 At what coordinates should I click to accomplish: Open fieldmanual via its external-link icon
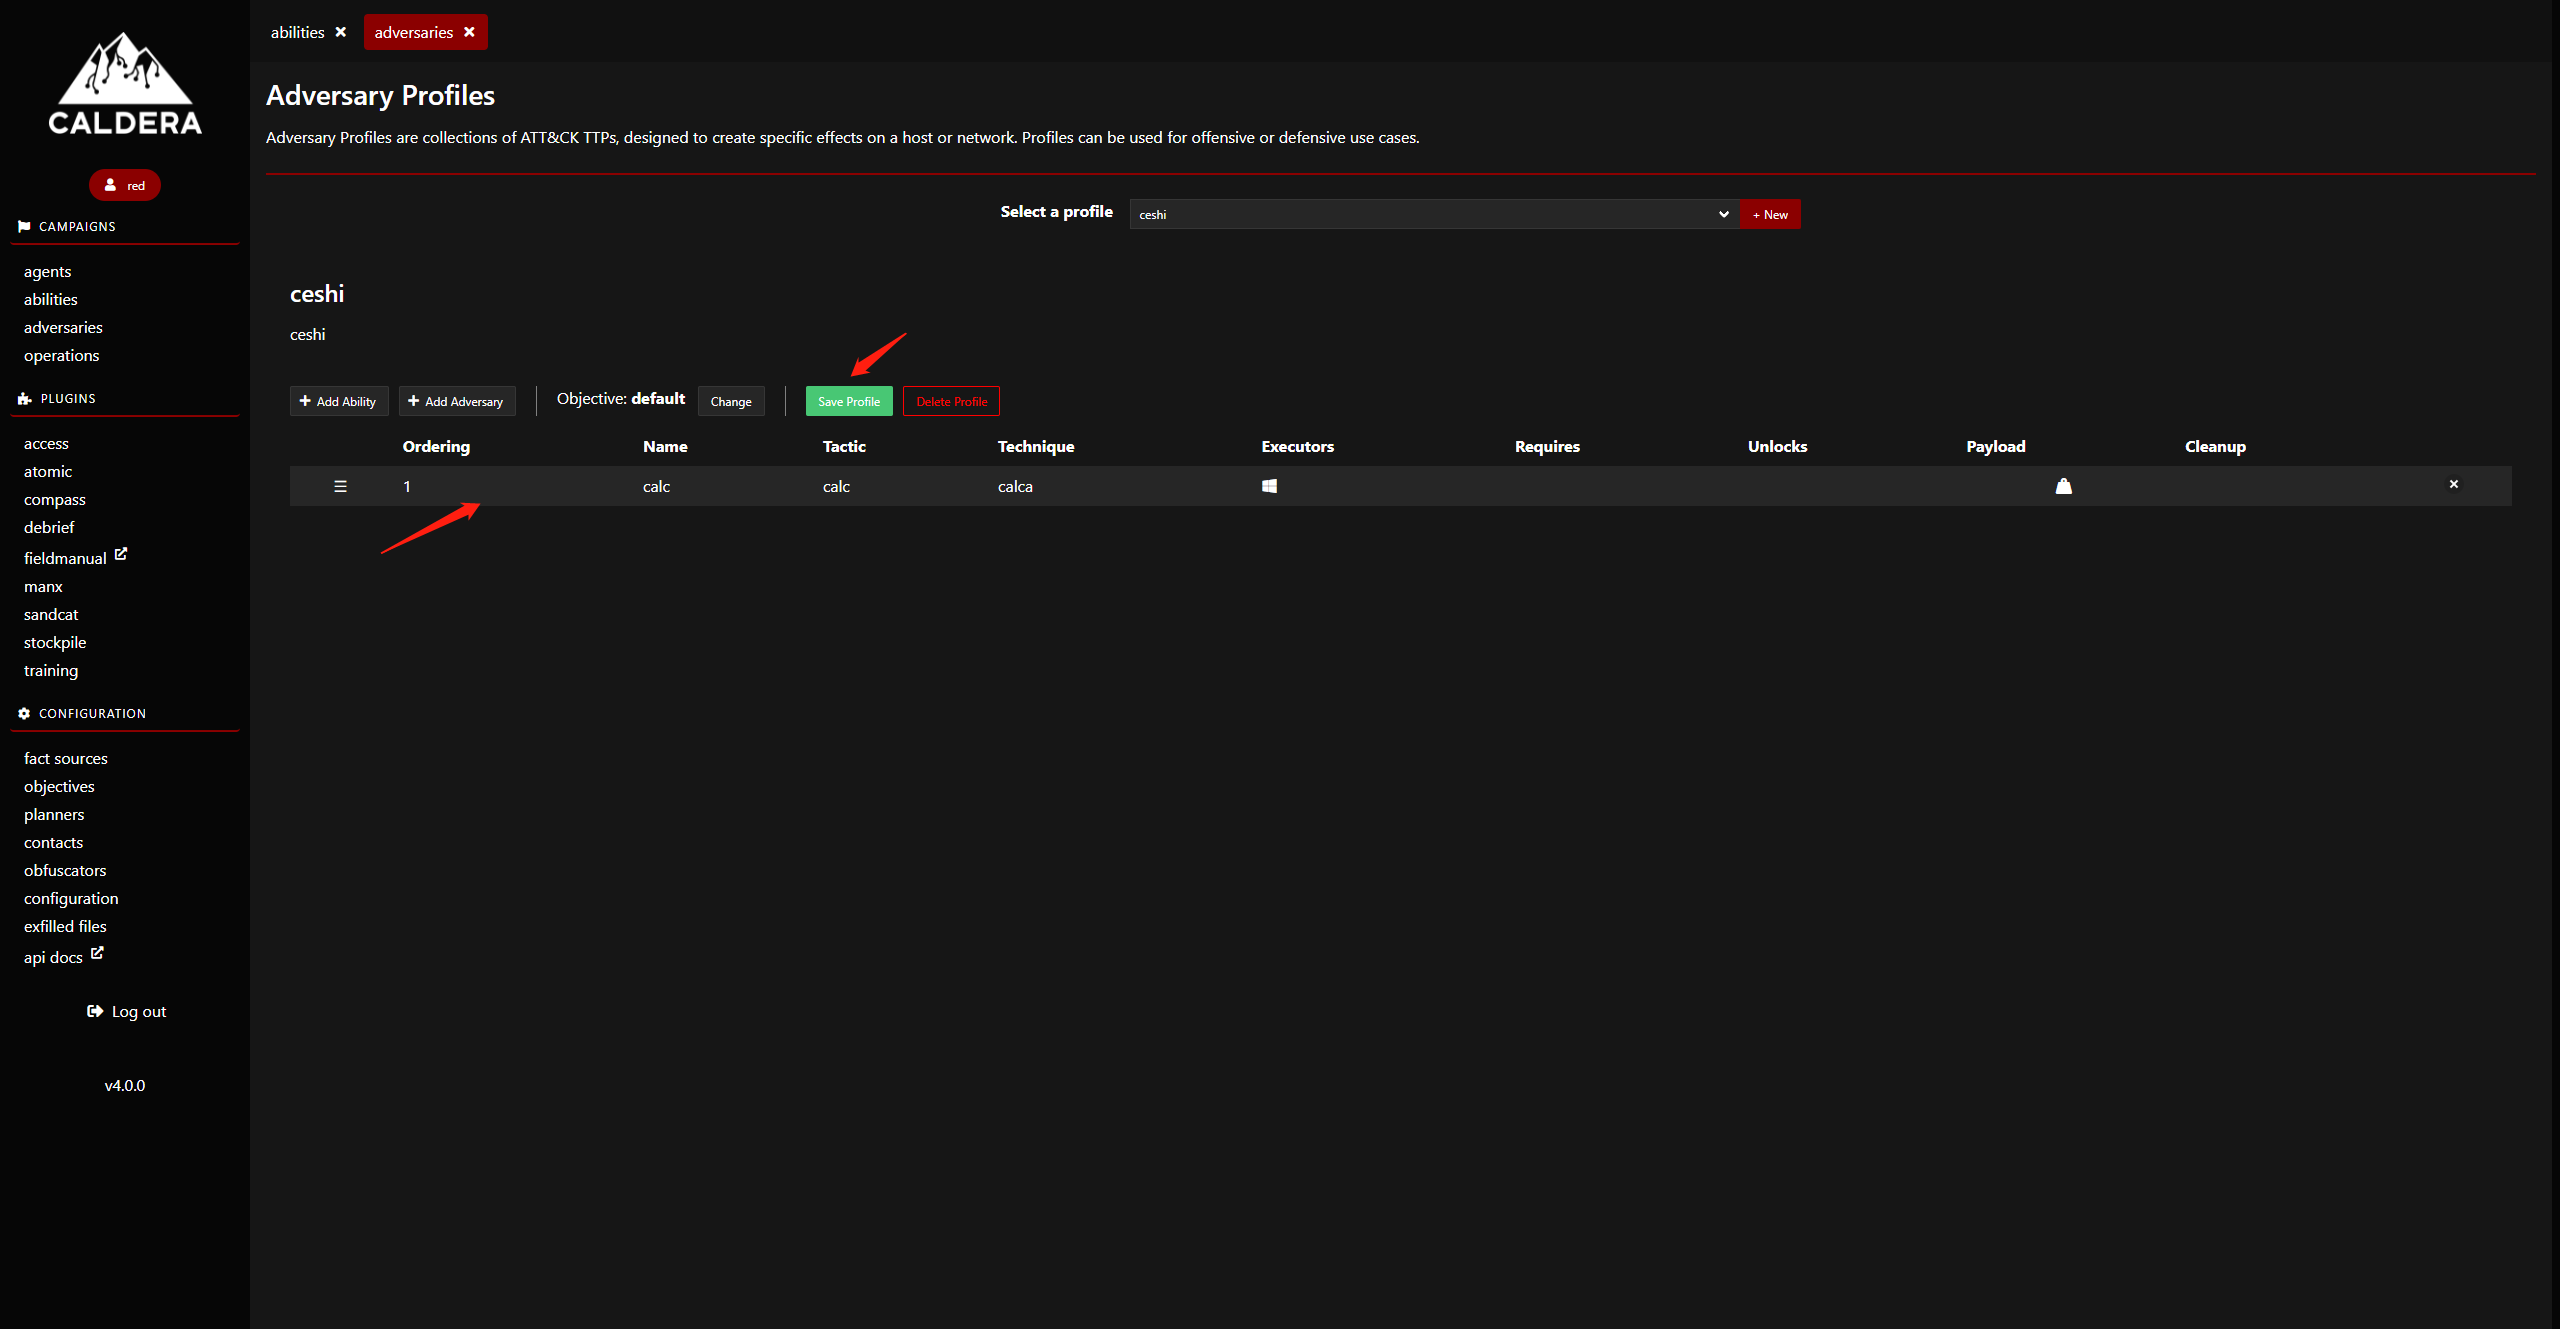[121, 553]
